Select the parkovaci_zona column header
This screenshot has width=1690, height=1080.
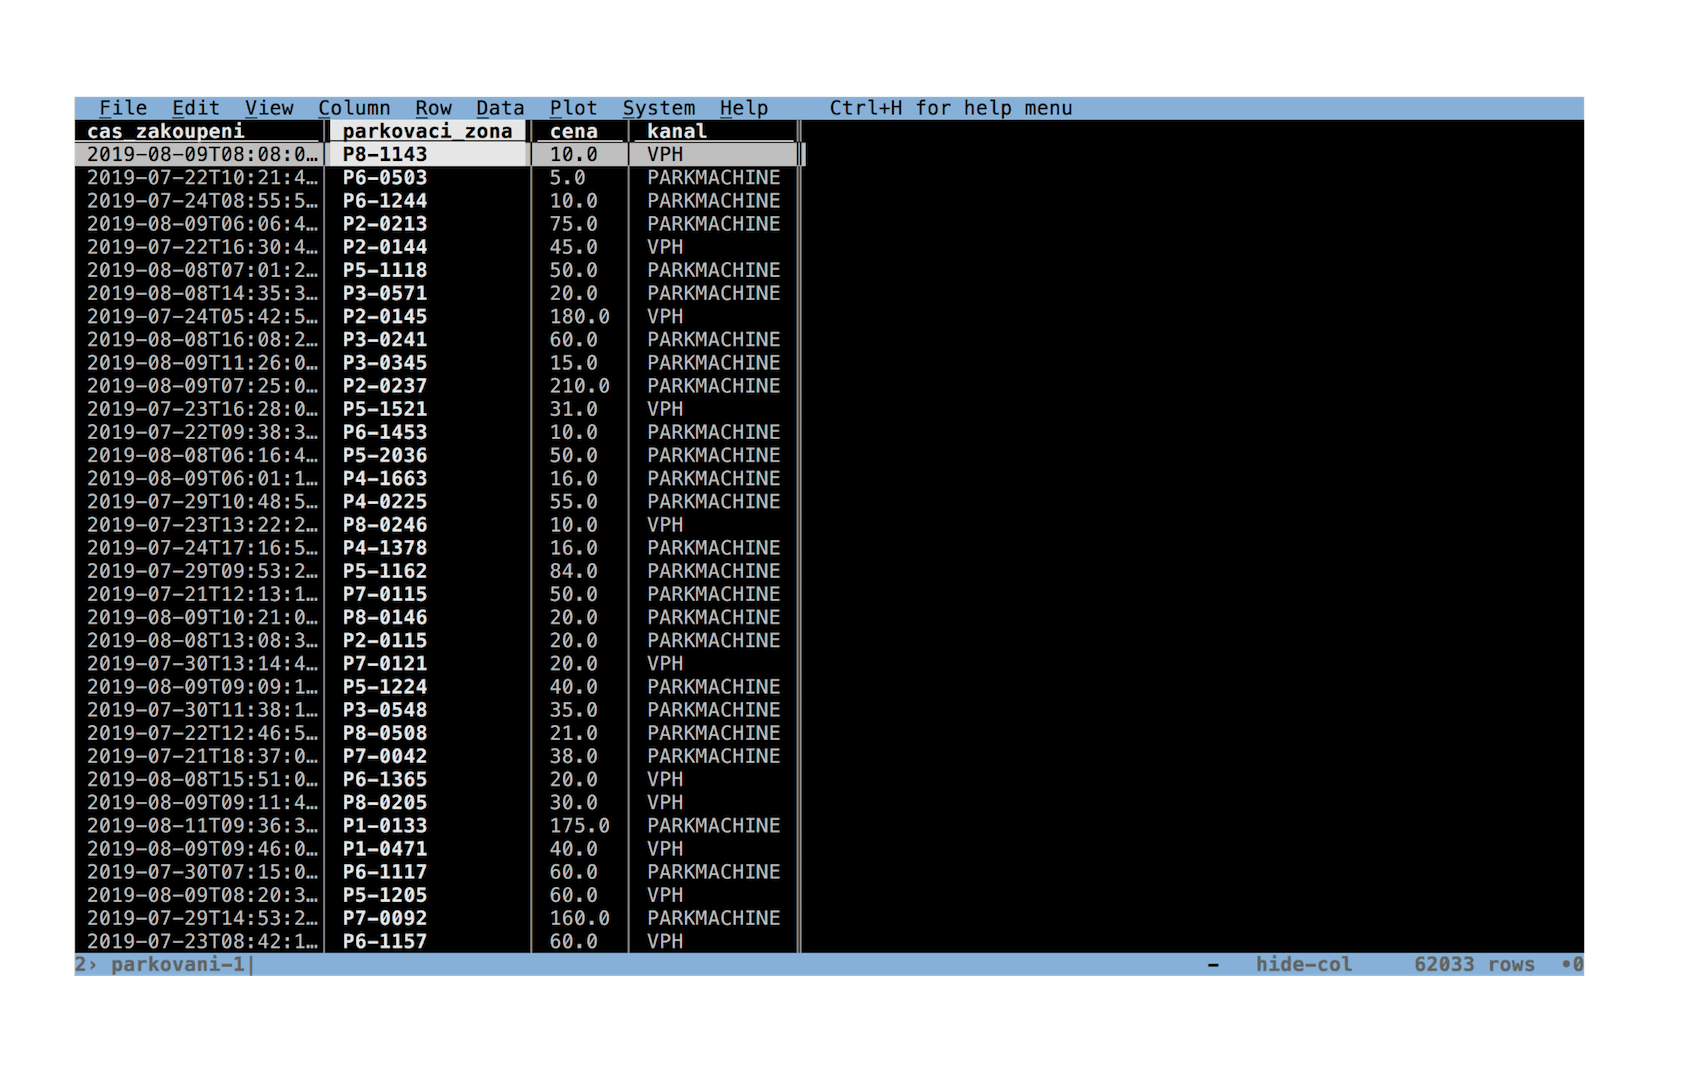click(x=428, y=131)
